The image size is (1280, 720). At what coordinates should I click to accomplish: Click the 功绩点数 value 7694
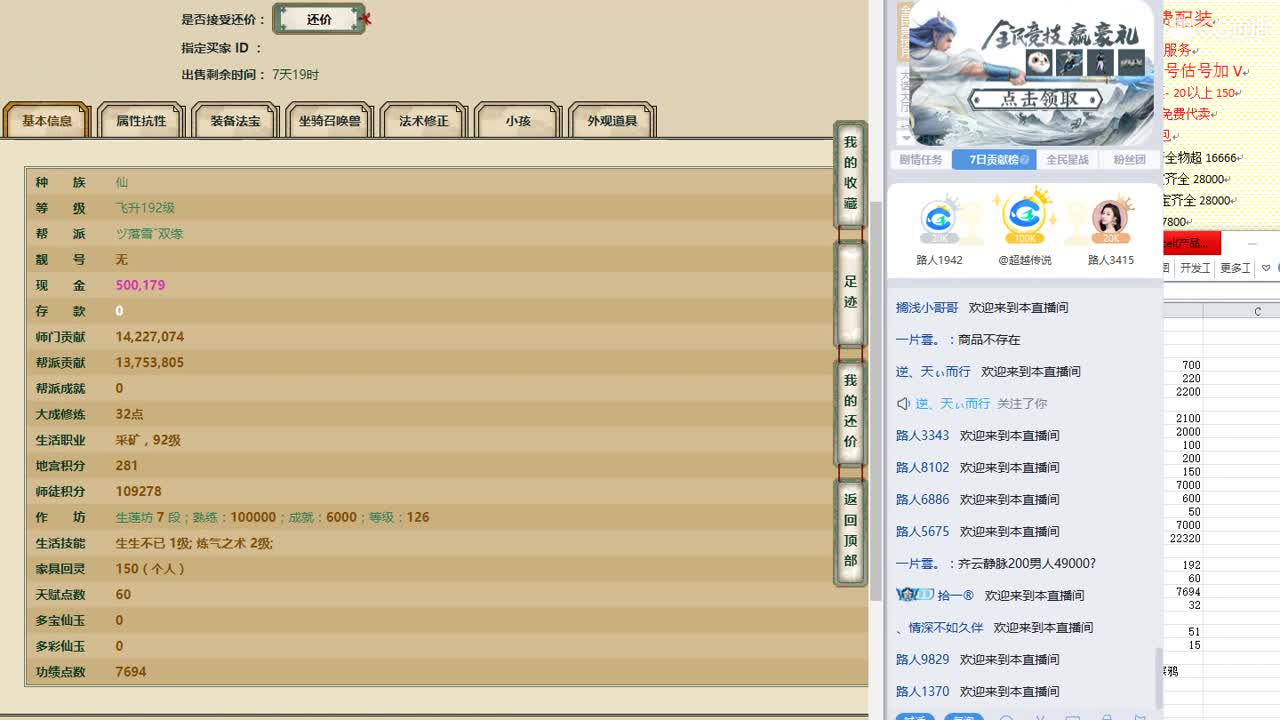pos(131,672)
